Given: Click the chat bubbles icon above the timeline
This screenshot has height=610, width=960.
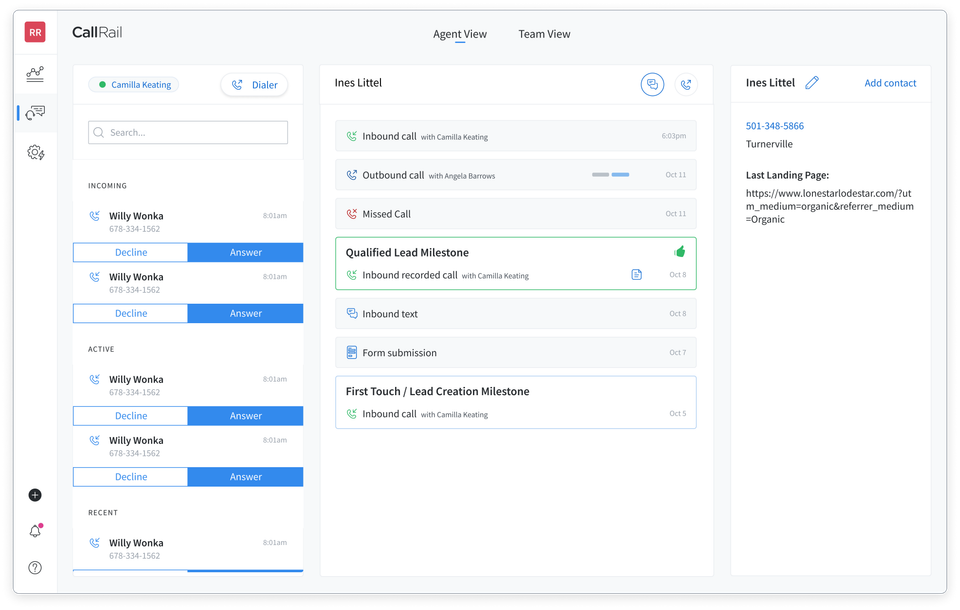Looking at the screenshot, I should 652,84.
